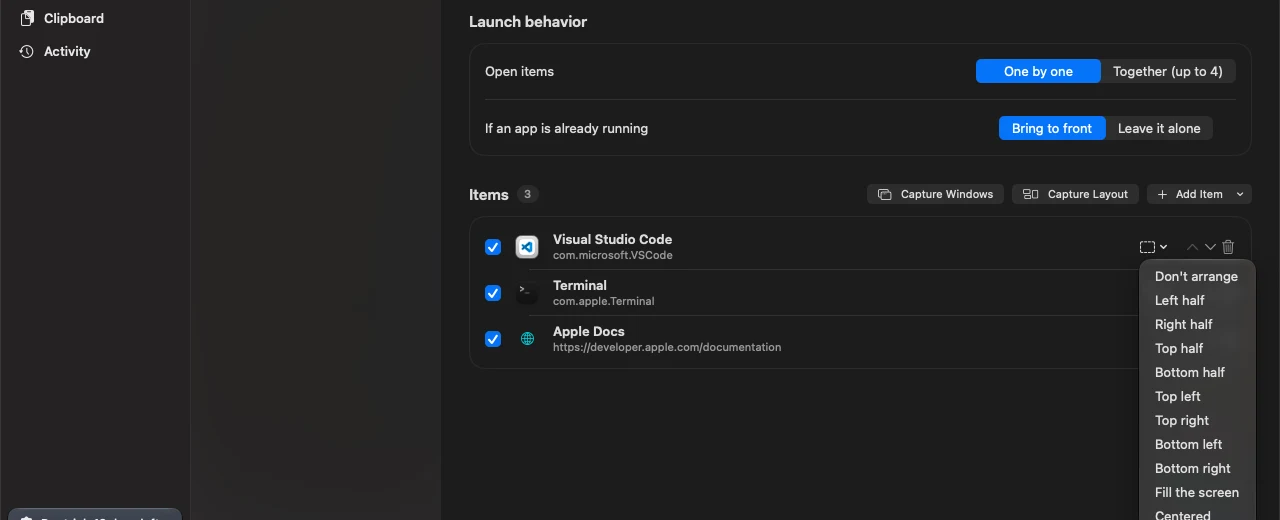Choose Don't arrange from the menu

coord(1196,276)
